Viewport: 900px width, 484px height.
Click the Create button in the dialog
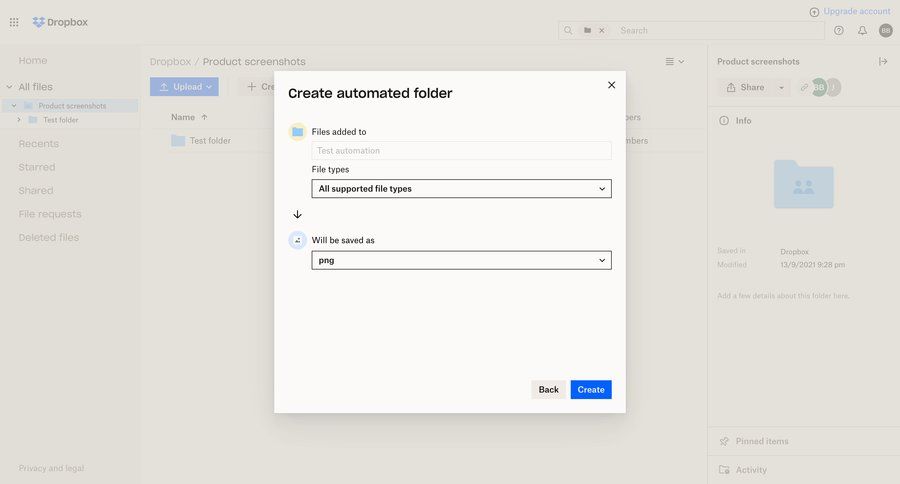click(591, 389)
